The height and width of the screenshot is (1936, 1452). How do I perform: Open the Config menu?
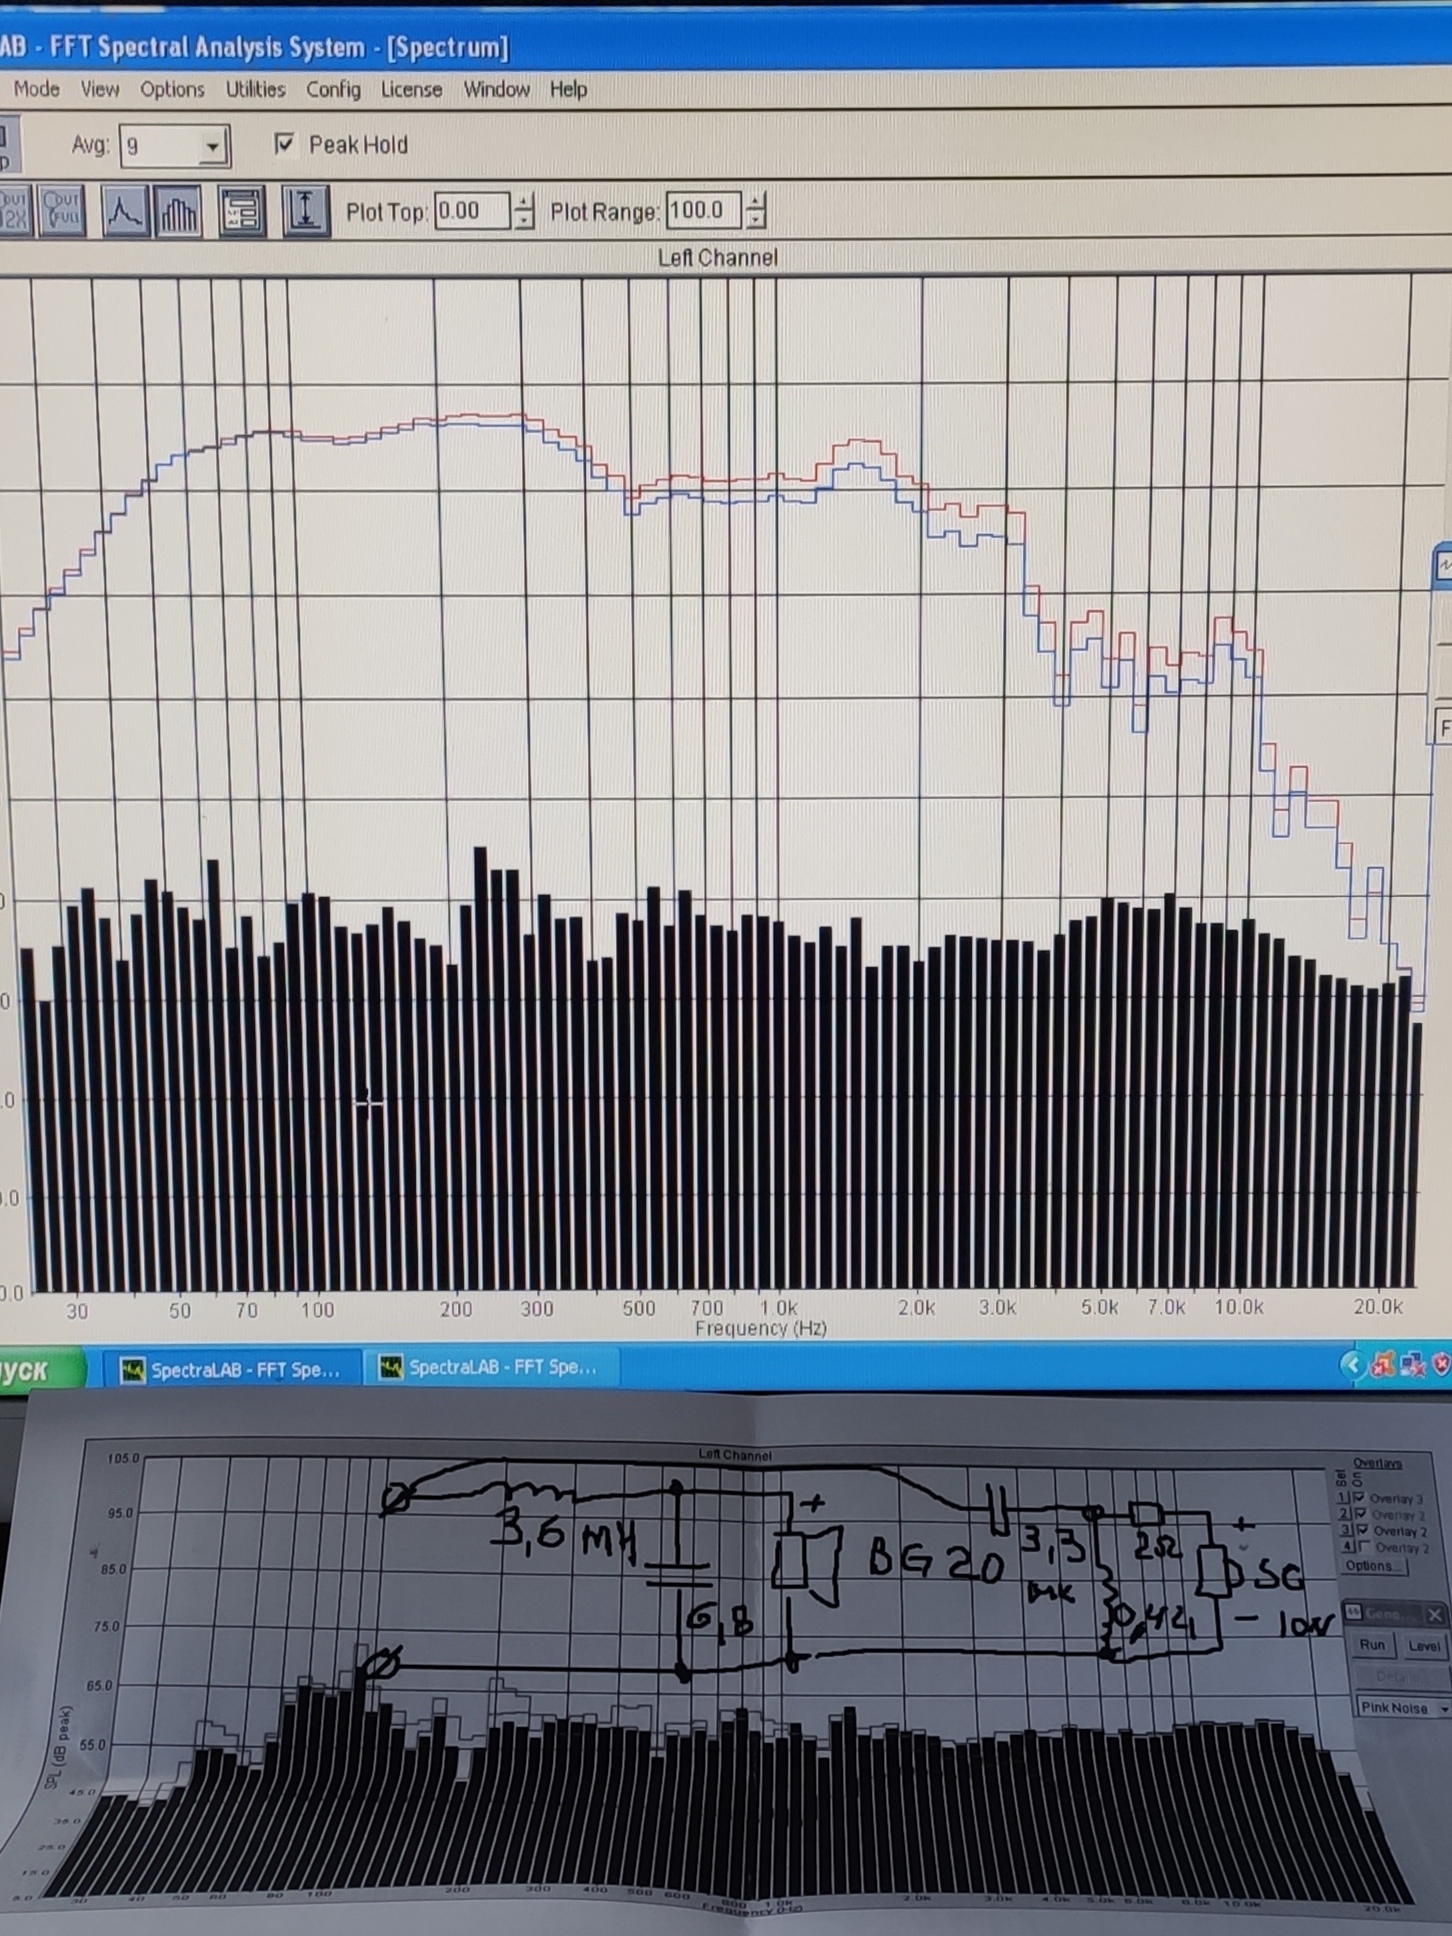[333, 90]
